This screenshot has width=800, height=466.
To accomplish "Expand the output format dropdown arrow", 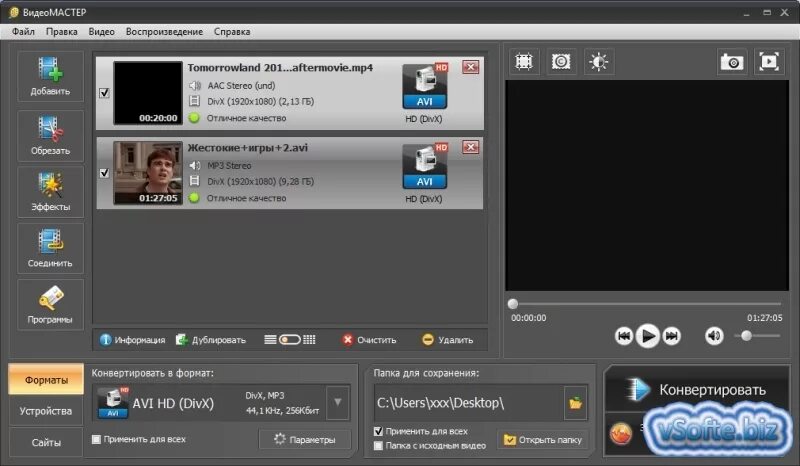I will click(x=337, y=403).
